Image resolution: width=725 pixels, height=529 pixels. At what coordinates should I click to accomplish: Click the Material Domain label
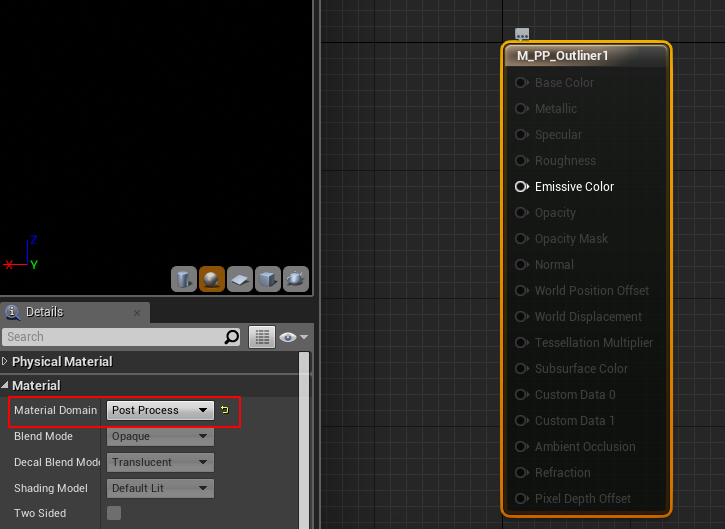tap(55, 410)
